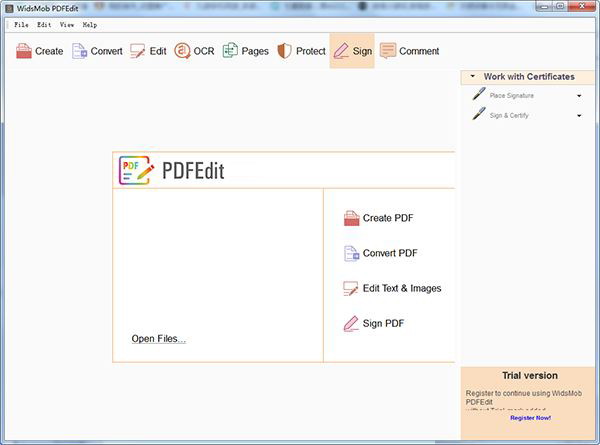Click the Sign pen icon in toolbar
This screenshot has height=445, width=600.
pos(341,51)
